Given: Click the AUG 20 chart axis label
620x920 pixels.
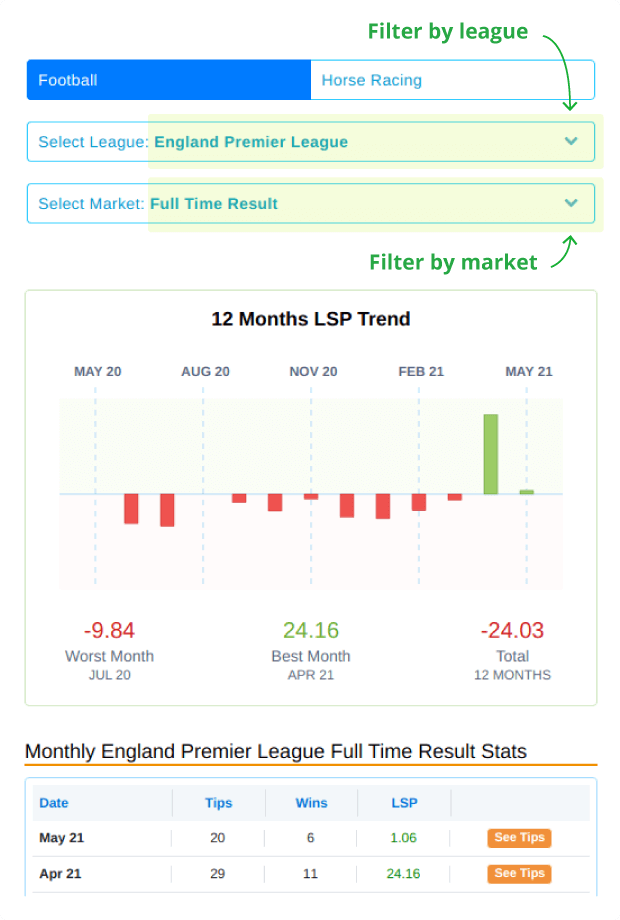Looking at the screenshot, I should click(x=205, y=371).
